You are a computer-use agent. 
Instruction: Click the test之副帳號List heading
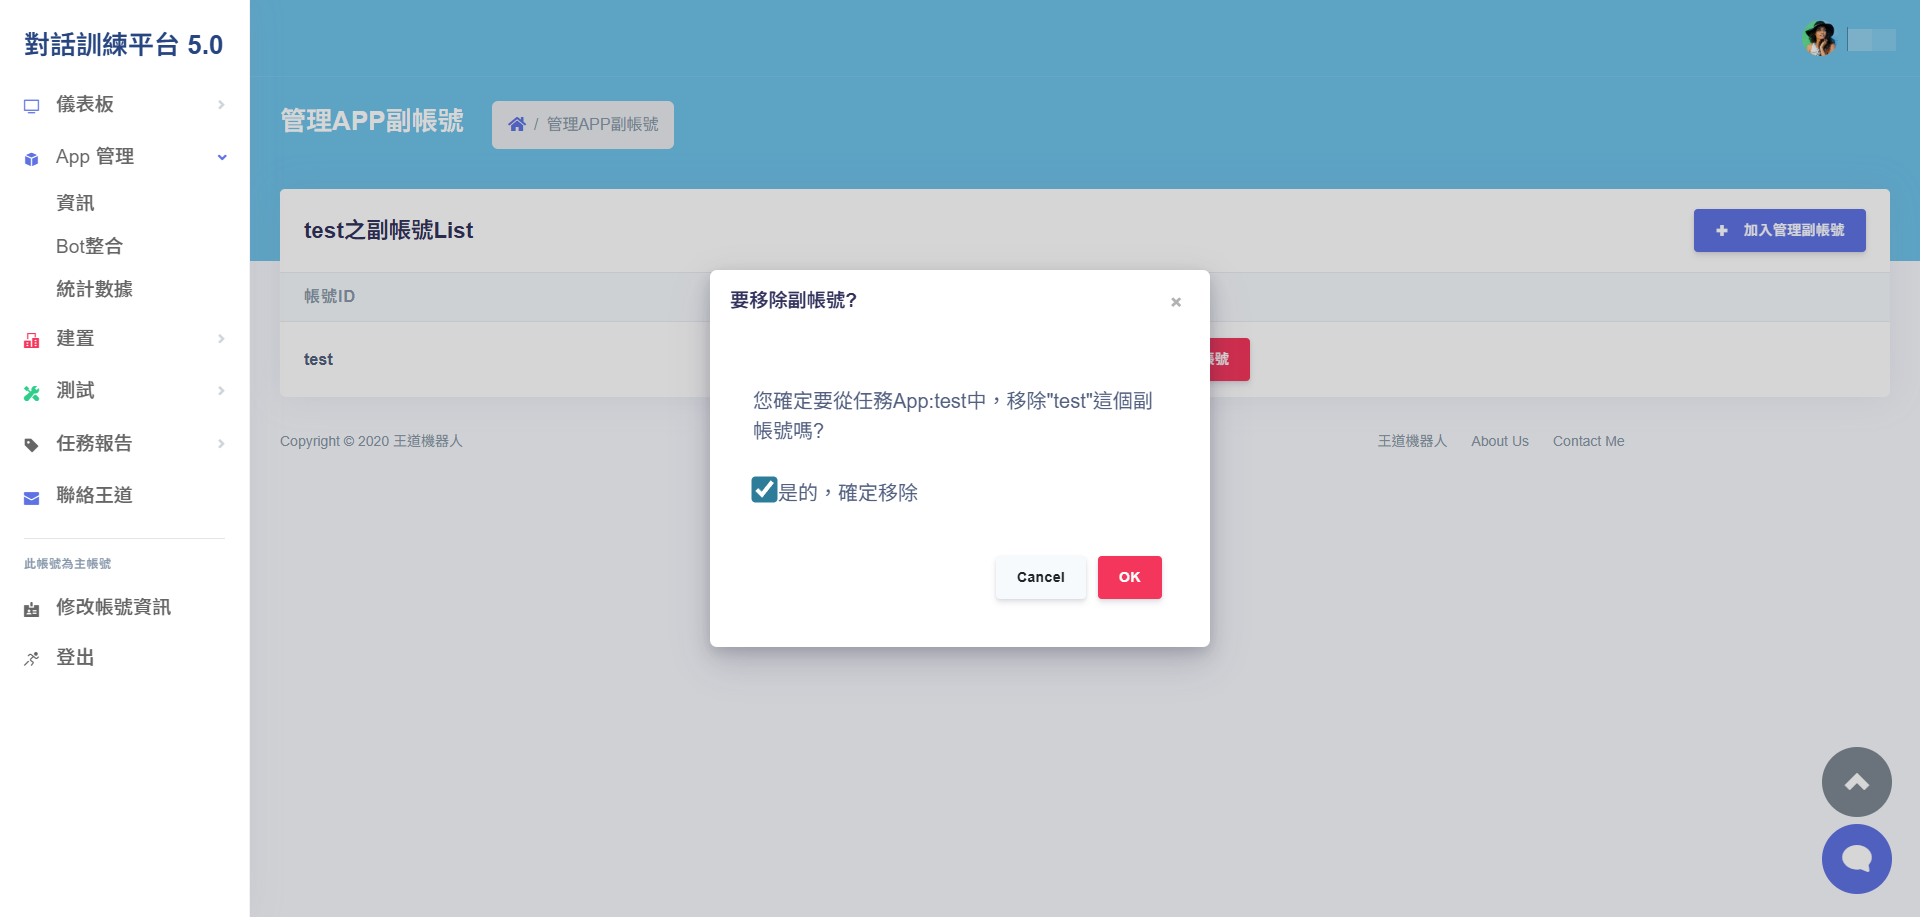[x=389, y=230]
